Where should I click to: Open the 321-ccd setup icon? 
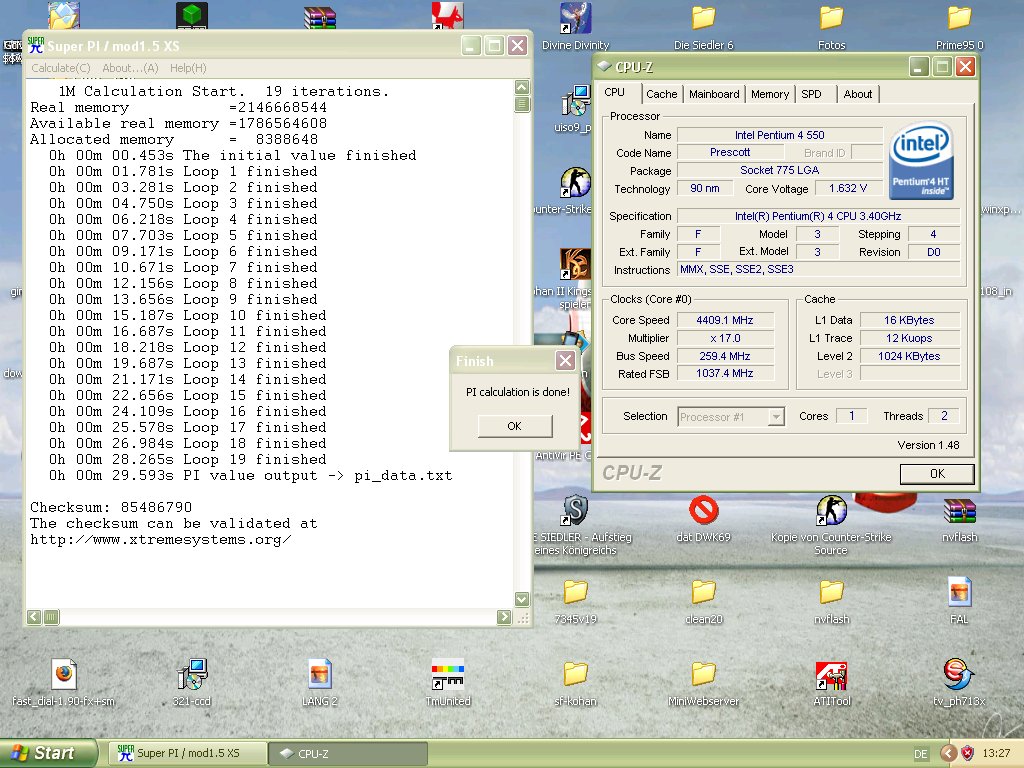point(192,675)
